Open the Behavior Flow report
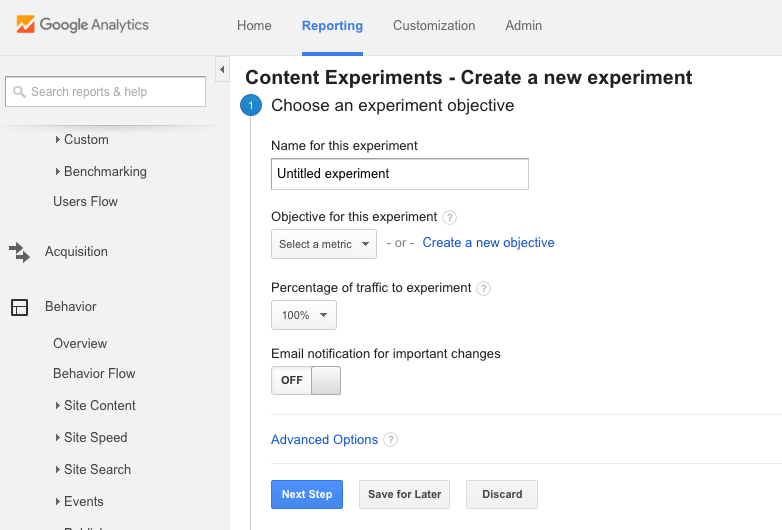The image size is (782, 530). [94, 373]
